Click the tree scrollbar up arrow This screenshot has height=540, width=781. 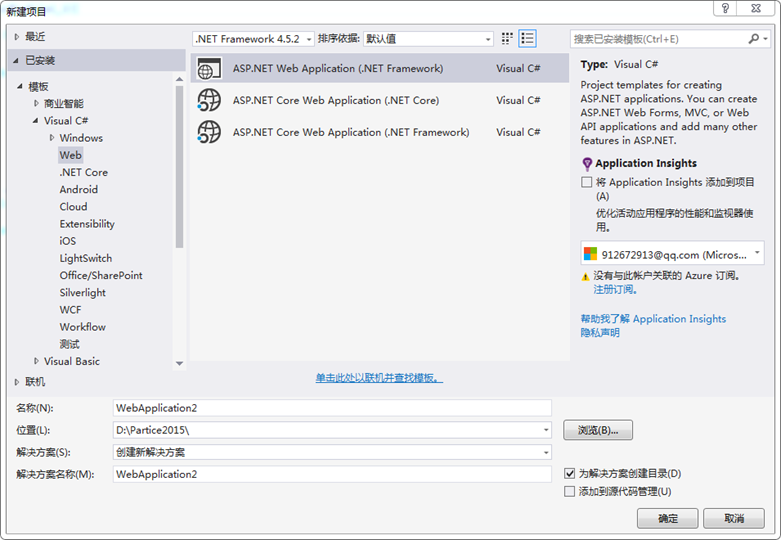(179, 79)
